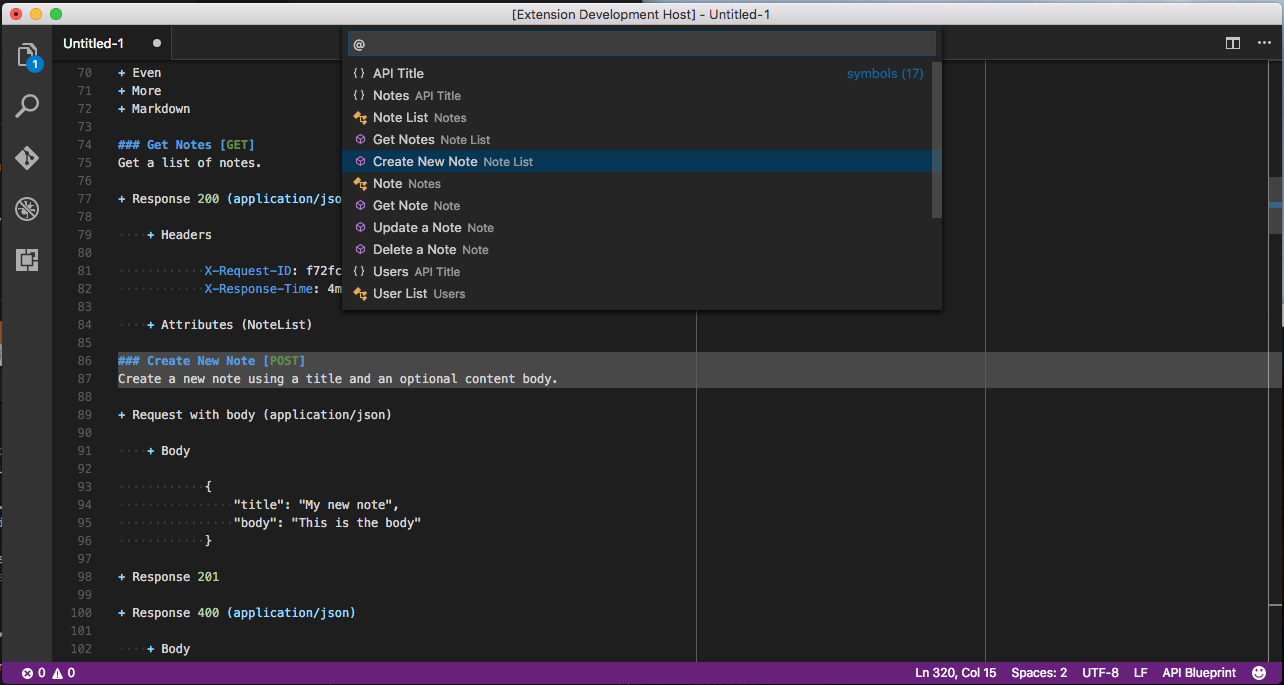
Task: Click the method icon beside 'Create New Note'
Action: tap(360, 161)
